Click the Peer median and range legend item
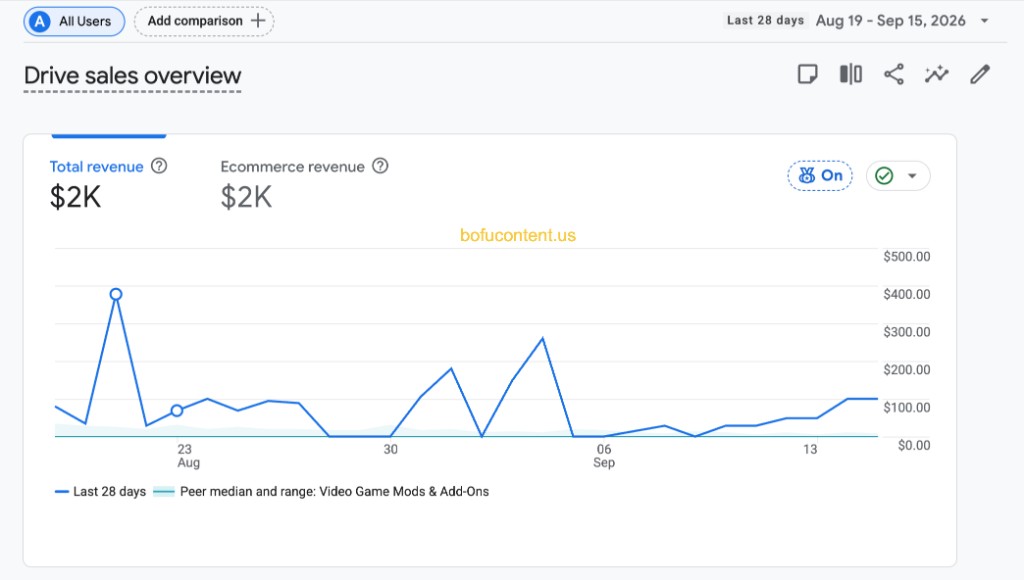Screen dimensions: 1024x580 321,491
